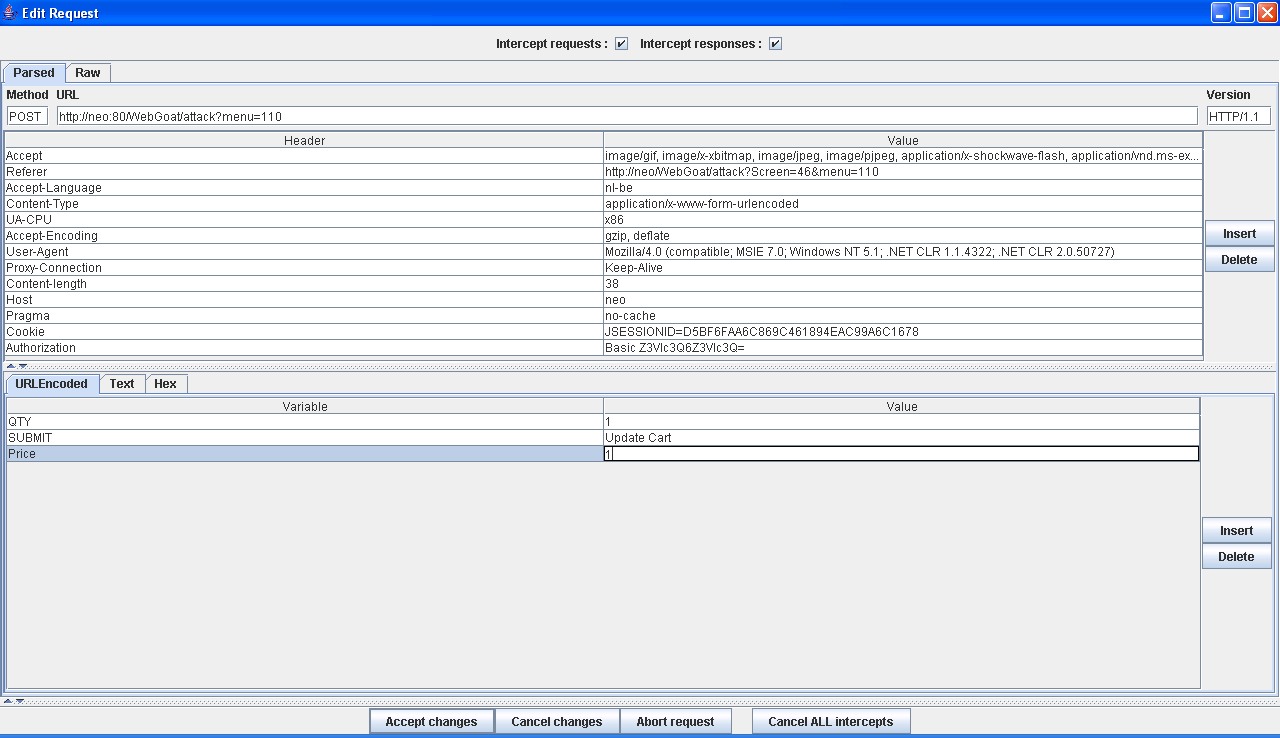Image resolution: width=1280 pixels, height=738 pixels.
Task: Click Insert button beside the headers table
Action: pos(1239,233)
